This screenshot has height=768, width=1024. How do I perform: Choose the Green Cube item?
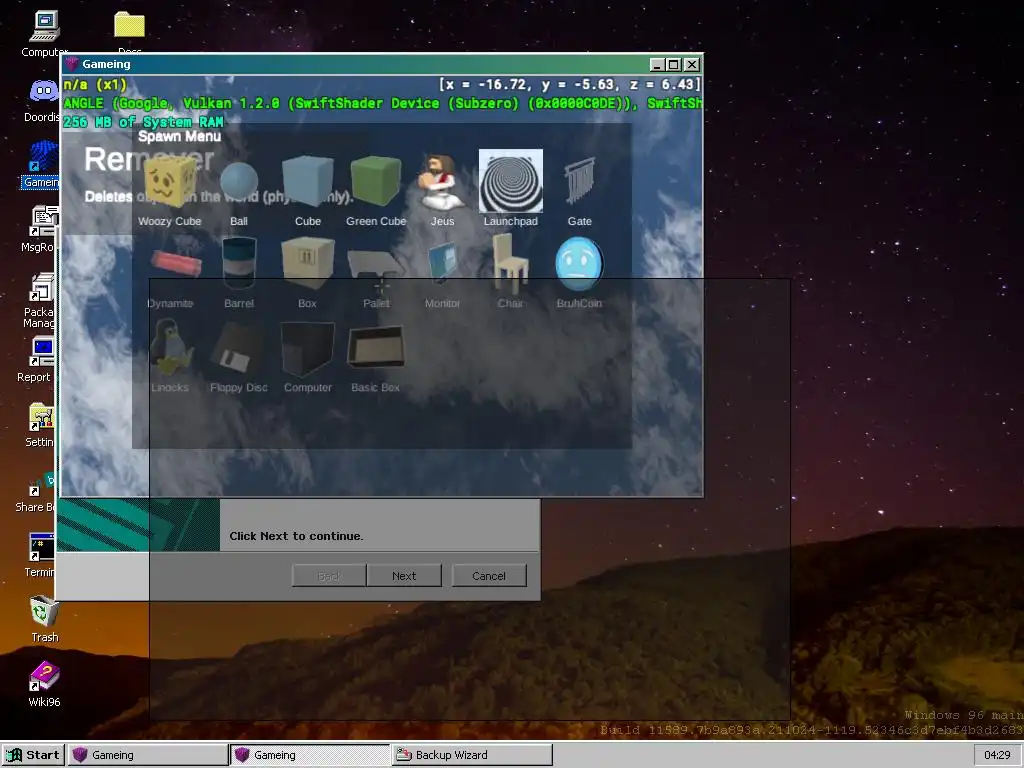point(376,189)
